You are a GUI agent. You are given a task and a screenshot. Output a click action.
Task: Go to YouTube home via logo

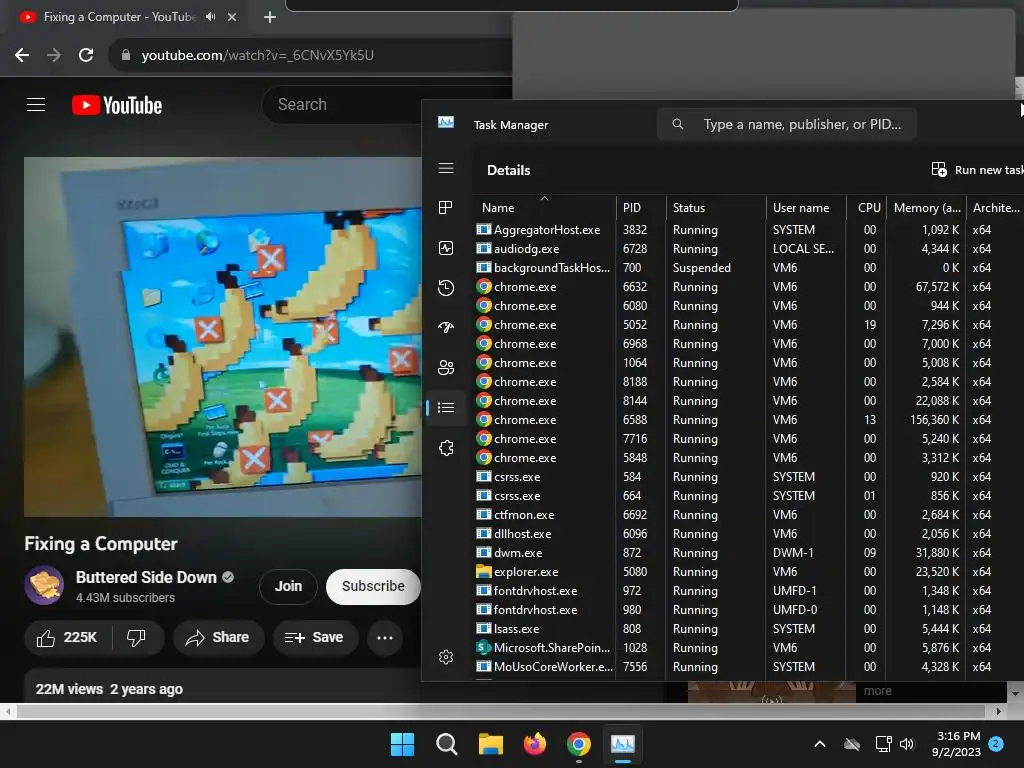pyautogui.click(x=117, y=105)
